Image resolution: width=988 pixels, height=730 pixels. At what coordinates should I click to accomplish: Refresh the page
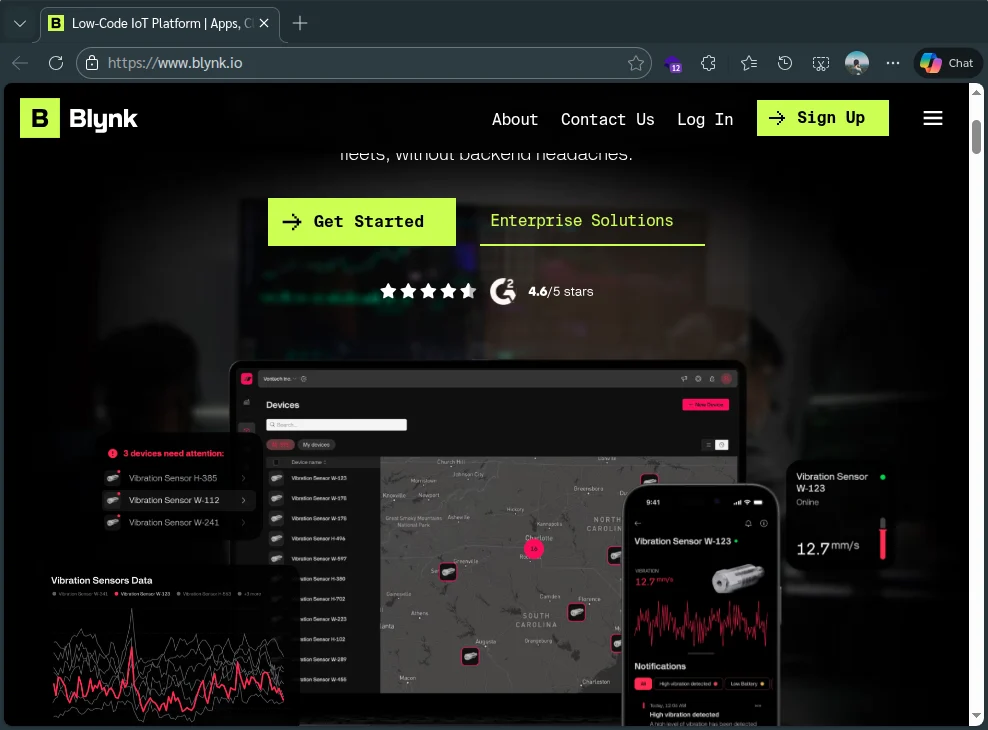[56, 63]
